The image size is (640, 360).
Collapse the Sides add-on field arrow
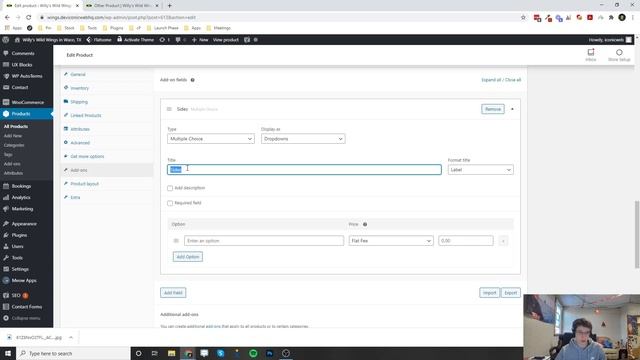click(512, 109)
